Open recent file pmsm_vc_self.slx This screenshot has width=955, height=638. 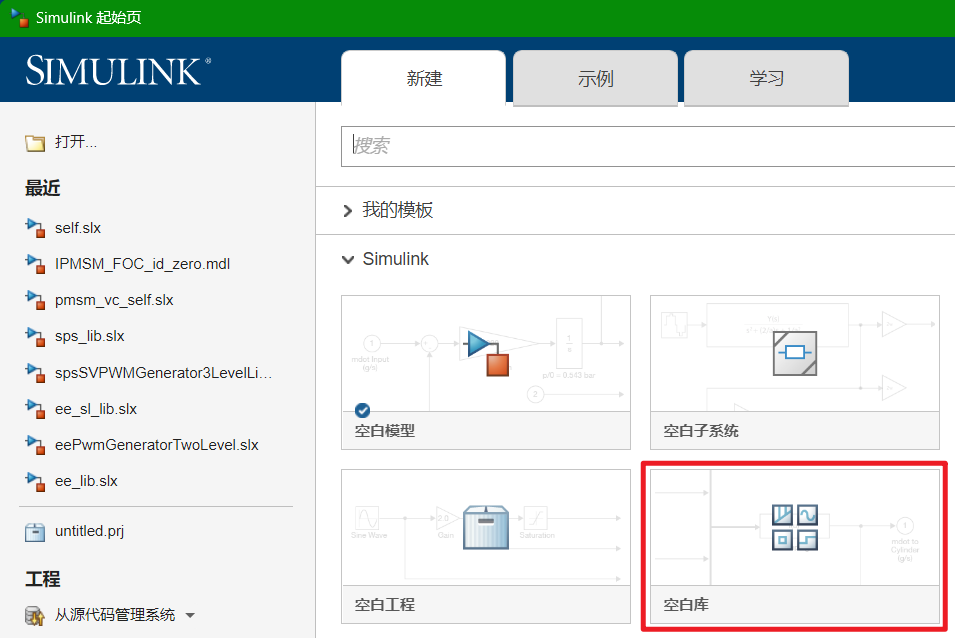(x=114, y=300)
